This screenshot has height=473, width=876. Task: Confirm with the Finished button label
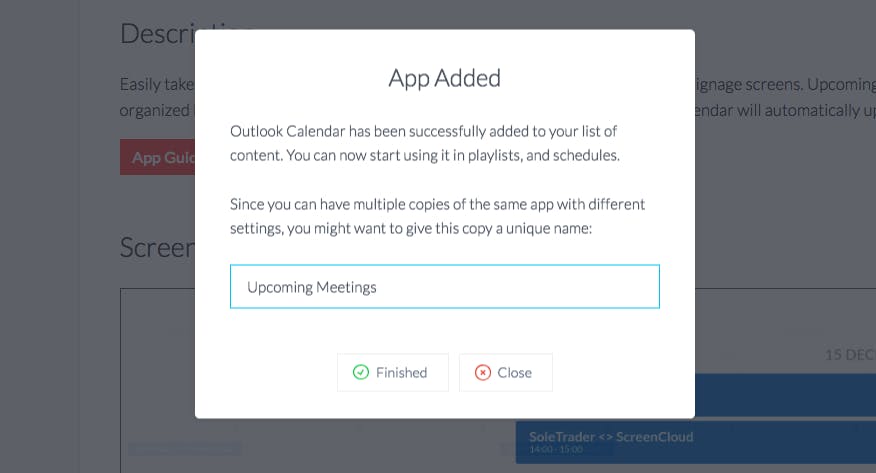[401, 372]
